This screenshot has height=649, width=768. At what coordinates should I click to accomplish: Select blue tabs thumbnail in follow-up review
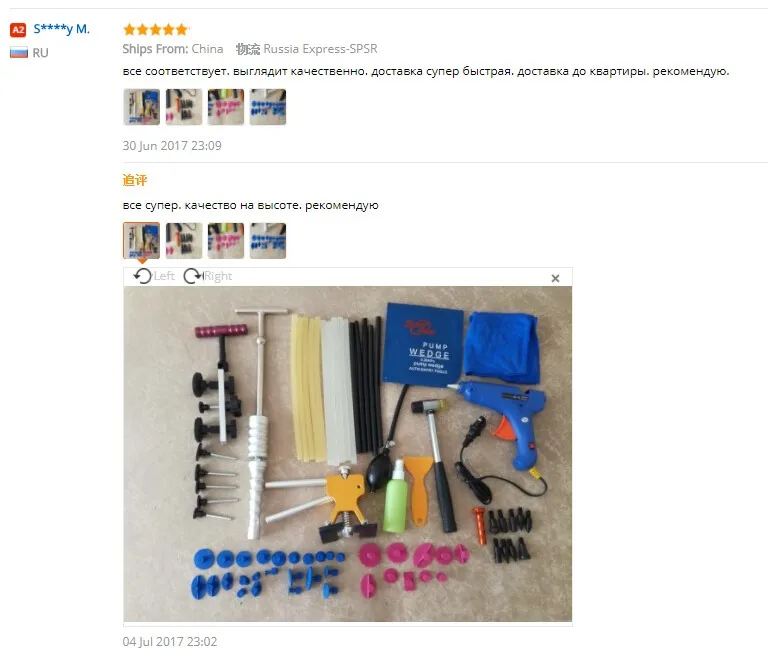pyautogui.click(x=268, y=240)
